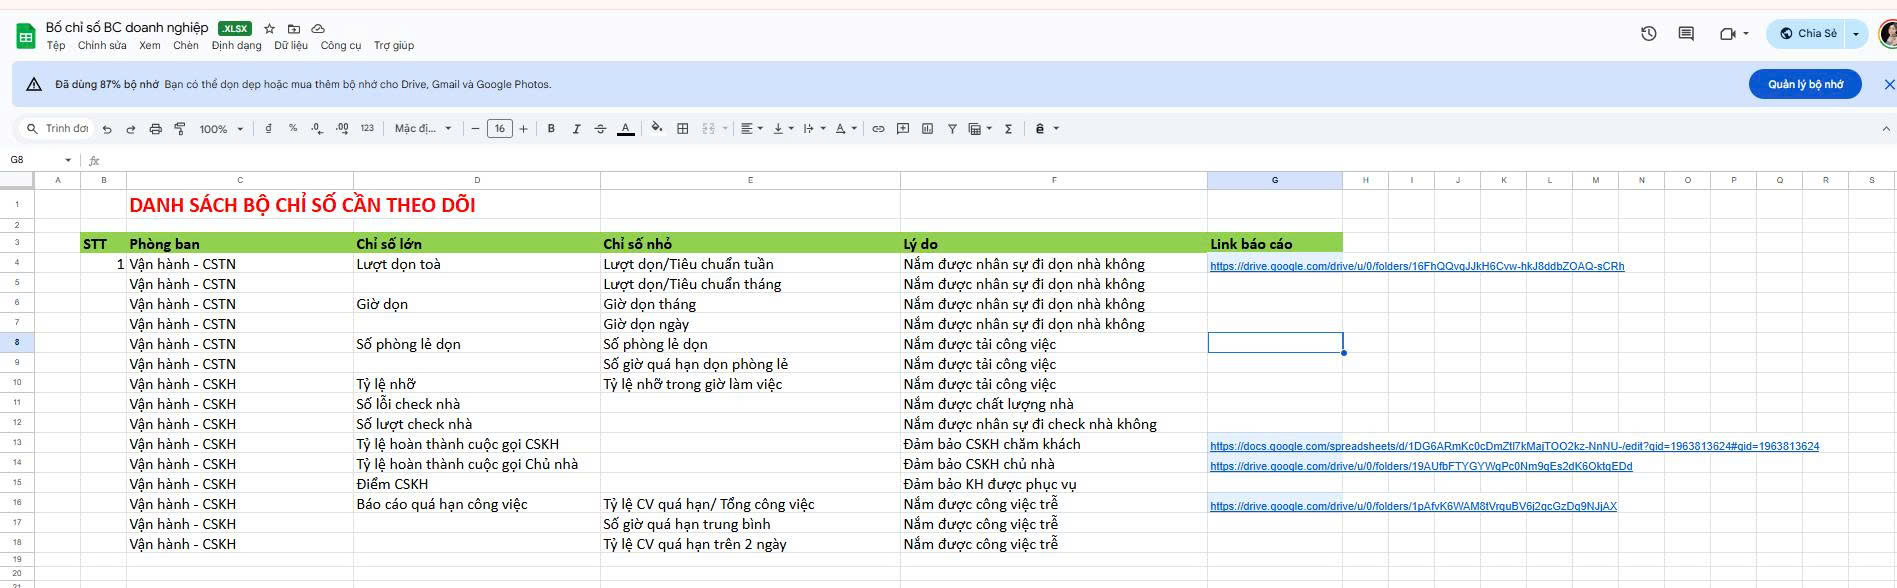Open the borders tool
The height and width of the screenshot is (588, 1897).
683,129
